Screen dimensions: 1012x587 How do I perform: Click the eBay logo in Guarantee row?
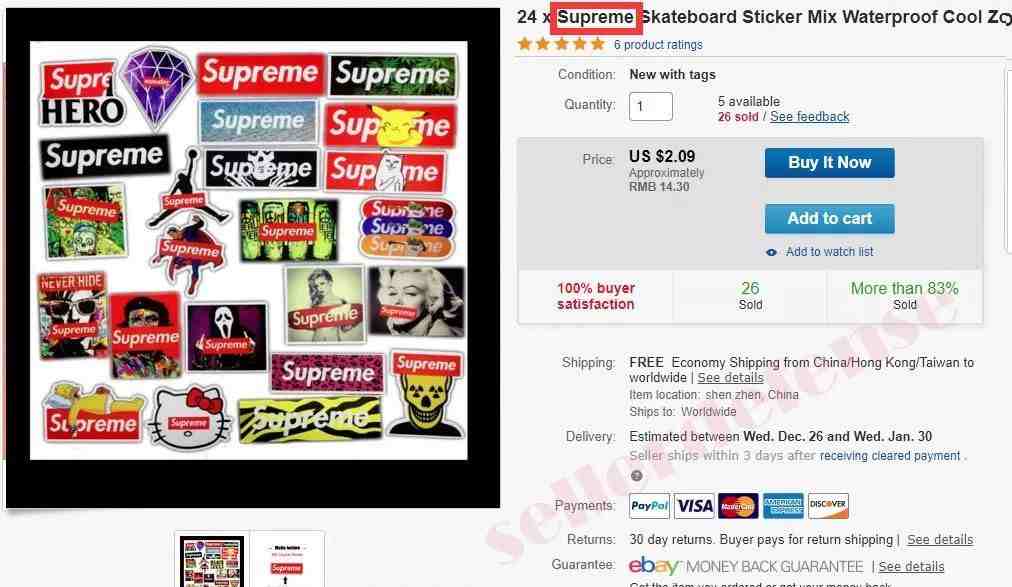pos(654,566)
